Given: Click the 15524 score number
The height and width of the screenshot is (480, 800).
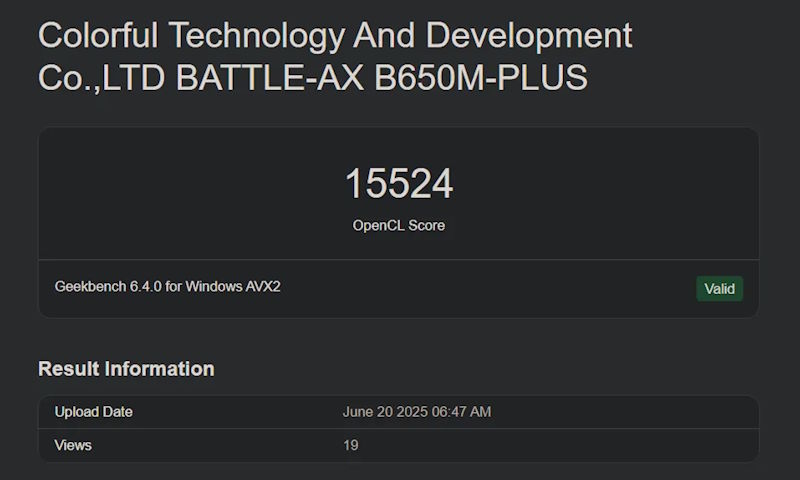Looking at the screenshot, I should coord(399,184).
